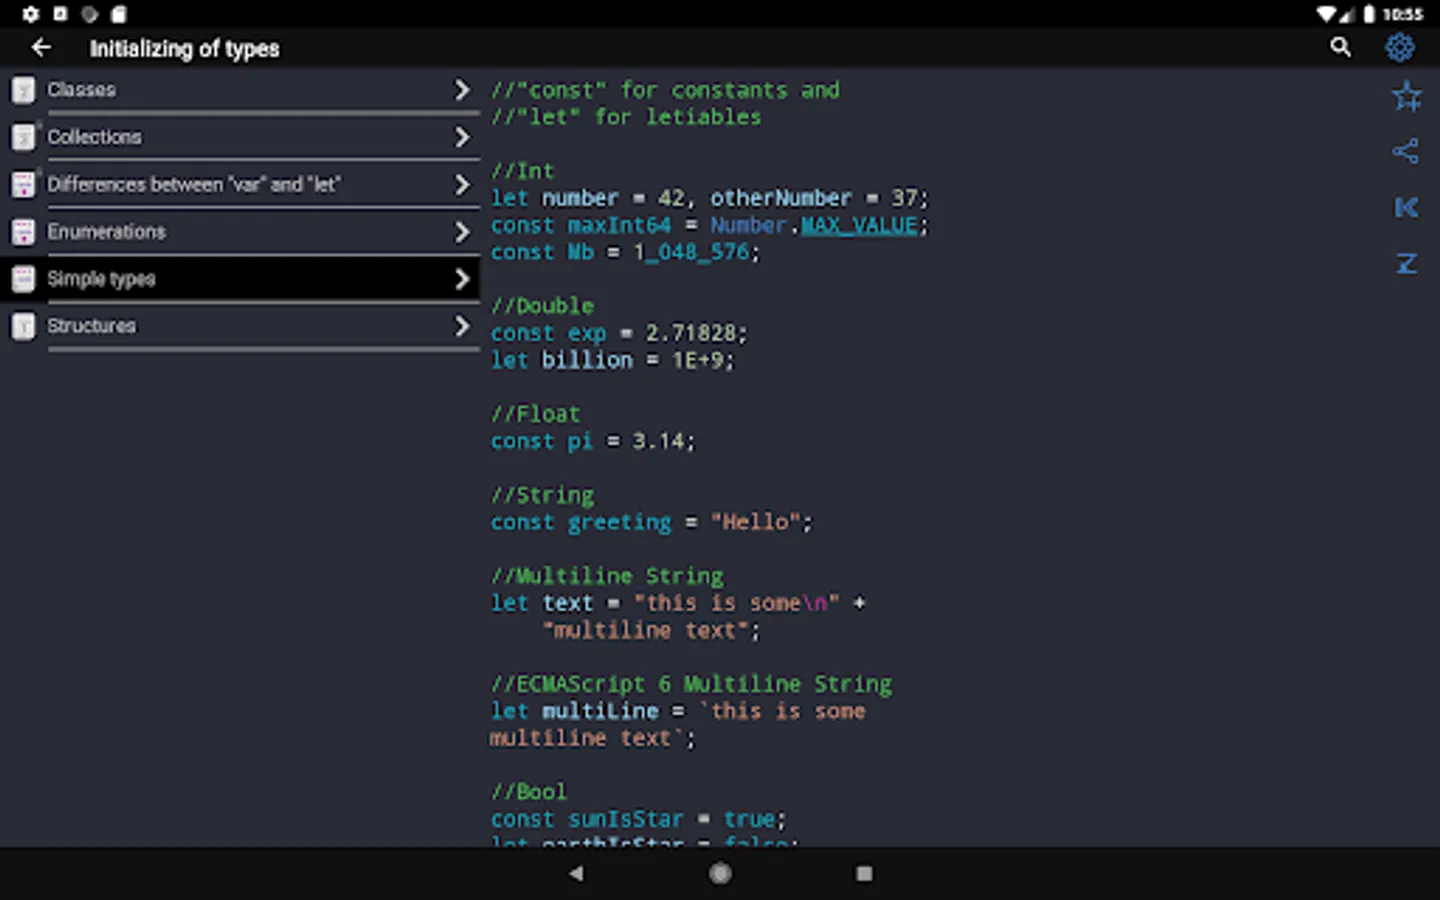Screen dimensions: 1440x900
Task: Open settings via the blue gear icon
Action: click(1400, 47)
